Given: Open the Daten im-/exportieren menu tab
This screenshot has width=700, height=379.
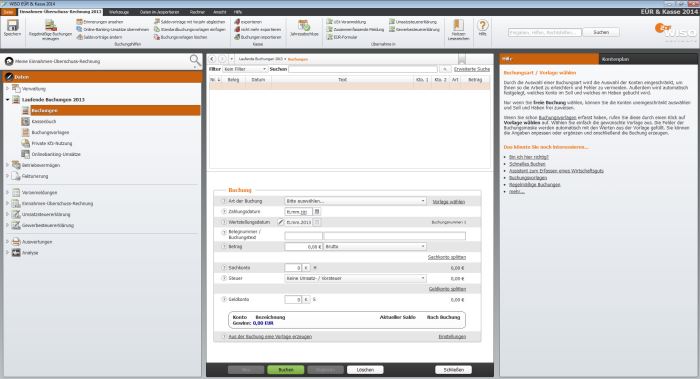Looking at the screenshot, I should [x=159, y=12].
